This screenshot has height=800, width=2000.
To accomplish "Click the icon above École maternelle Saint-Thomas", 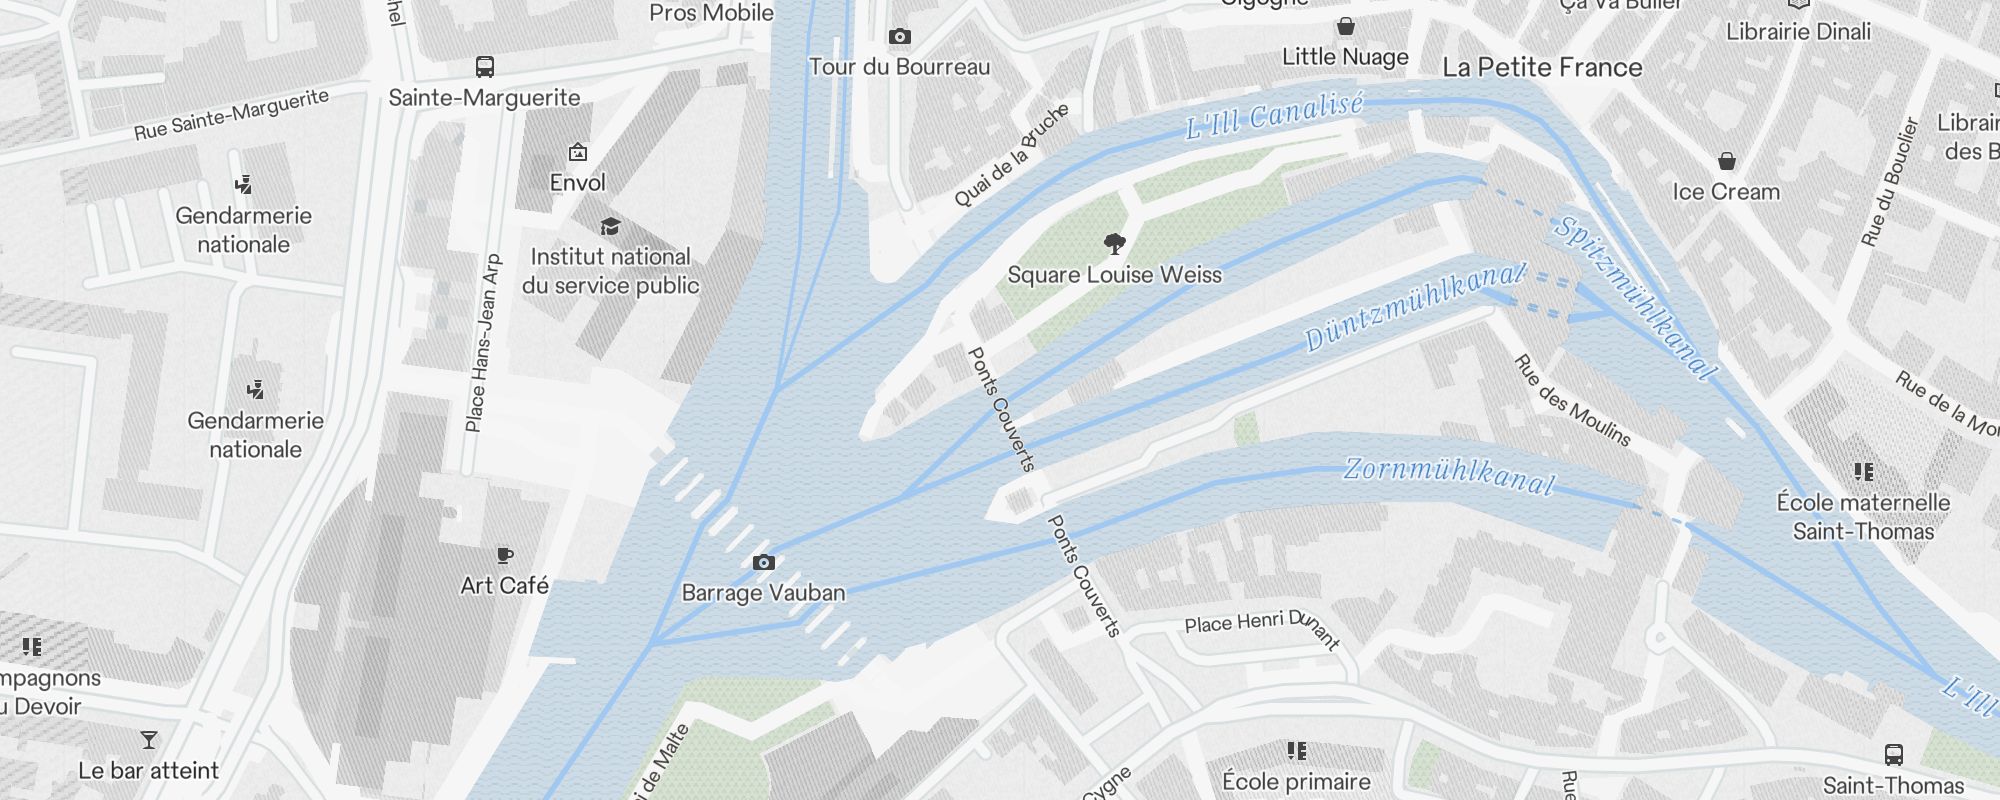I will point(1863,471).
